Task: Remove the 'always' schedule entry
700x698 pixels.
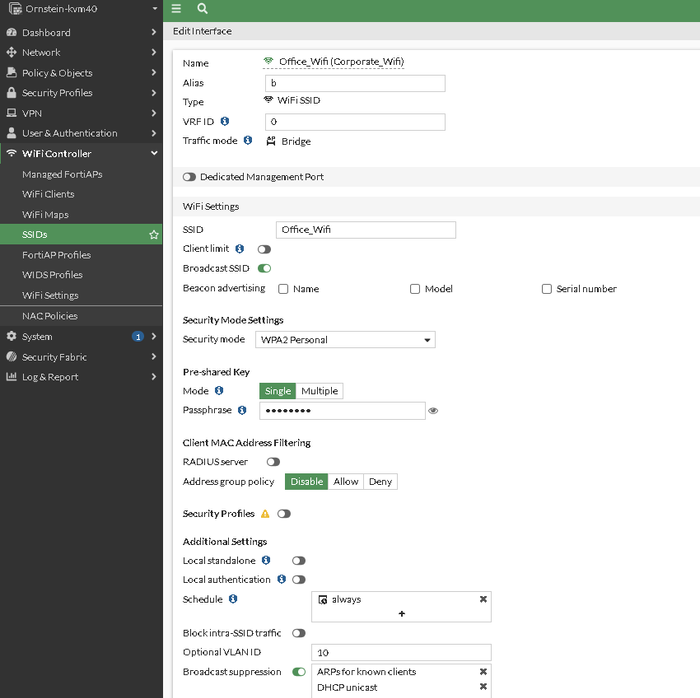Action: point(483,599)
